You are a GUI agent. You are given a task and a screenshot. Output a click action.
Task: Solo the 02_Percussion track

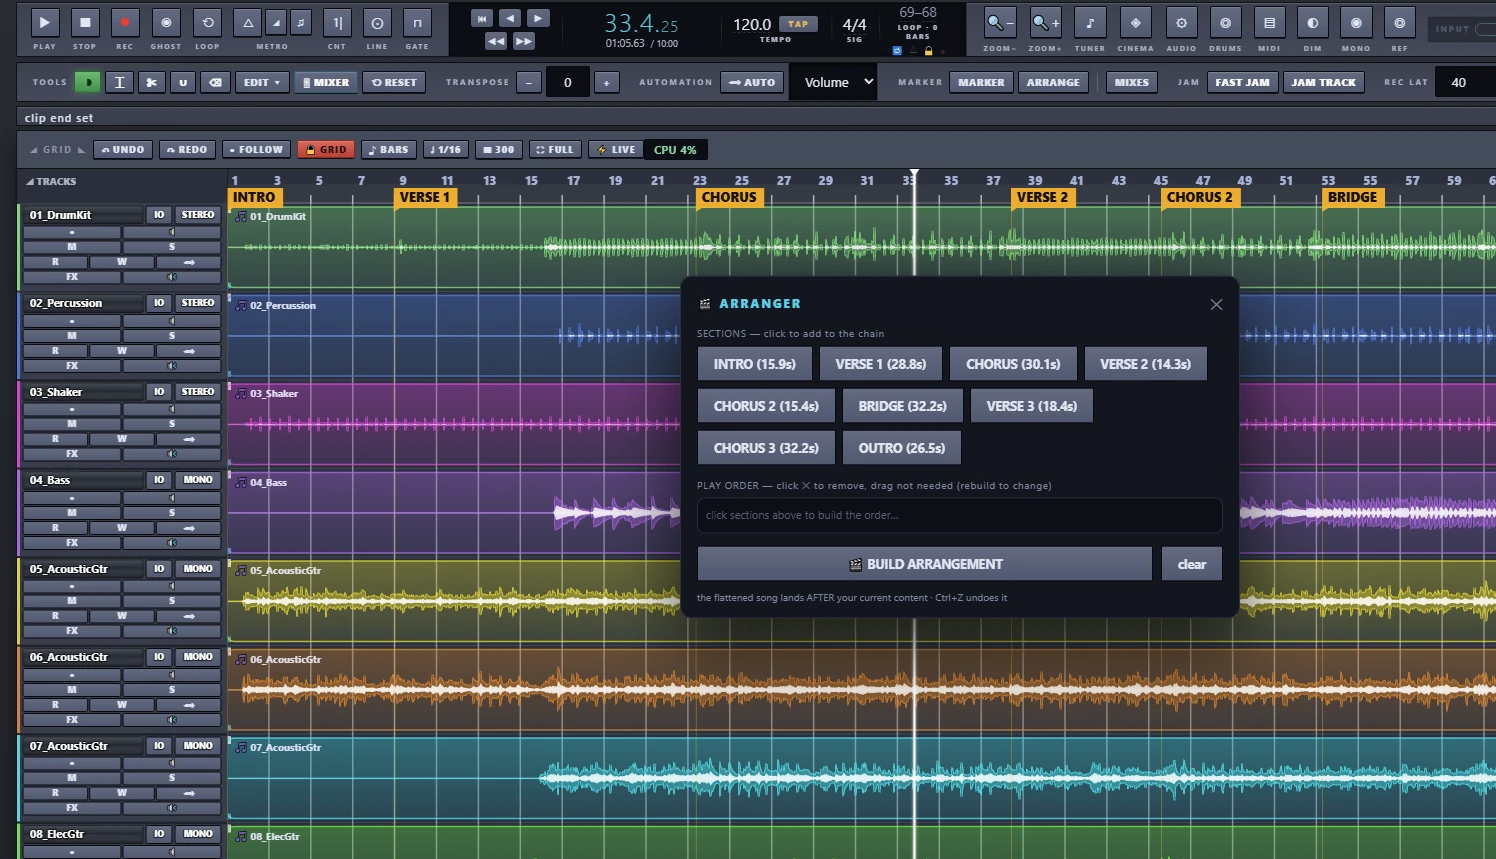172,335
